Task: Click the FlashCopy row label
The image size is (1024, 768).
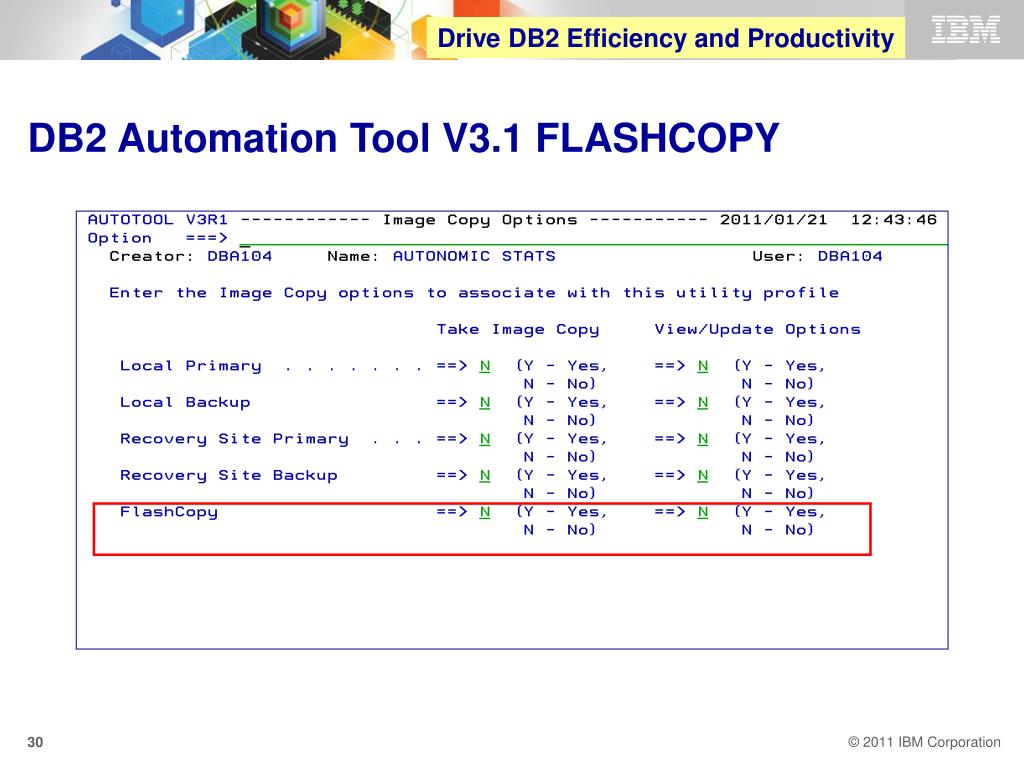Action: 168,512
